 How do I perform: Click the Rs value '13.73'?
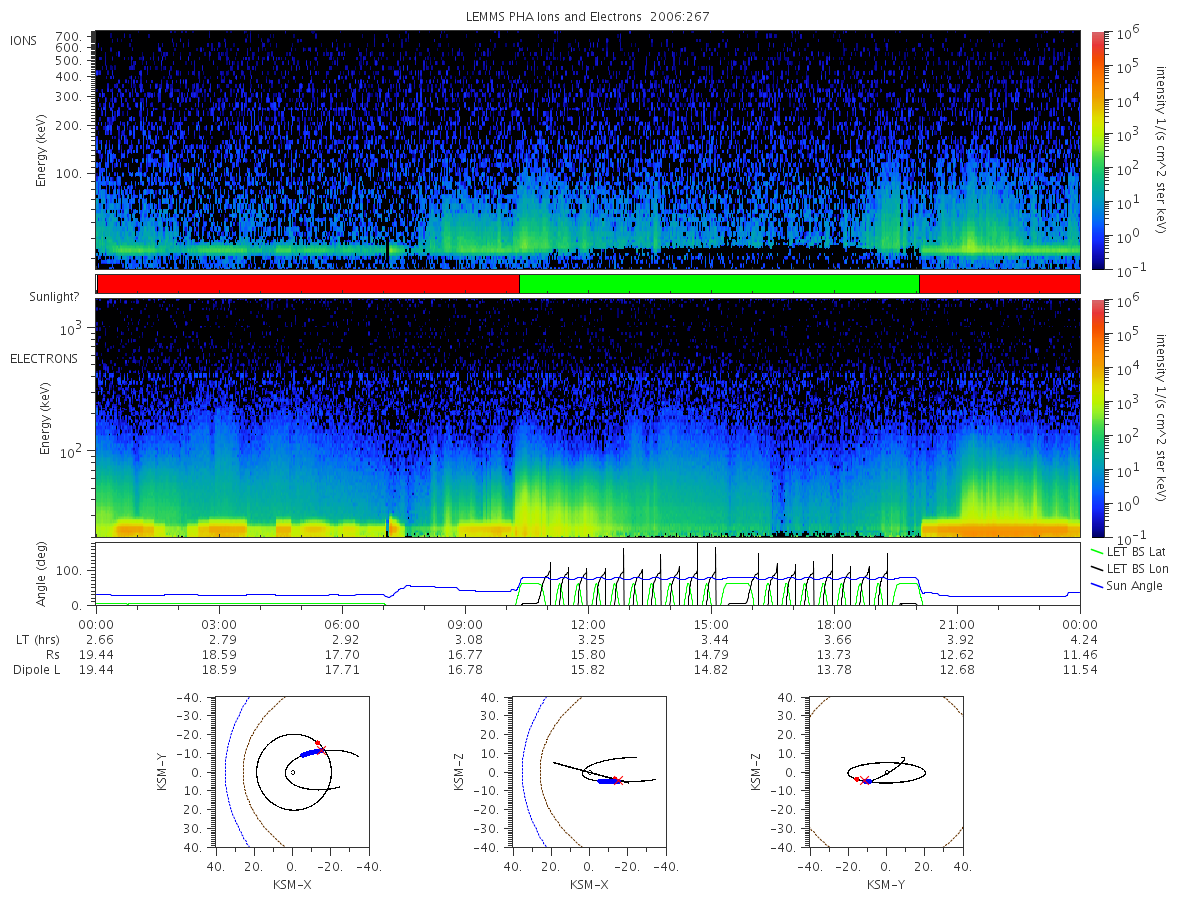834,654
